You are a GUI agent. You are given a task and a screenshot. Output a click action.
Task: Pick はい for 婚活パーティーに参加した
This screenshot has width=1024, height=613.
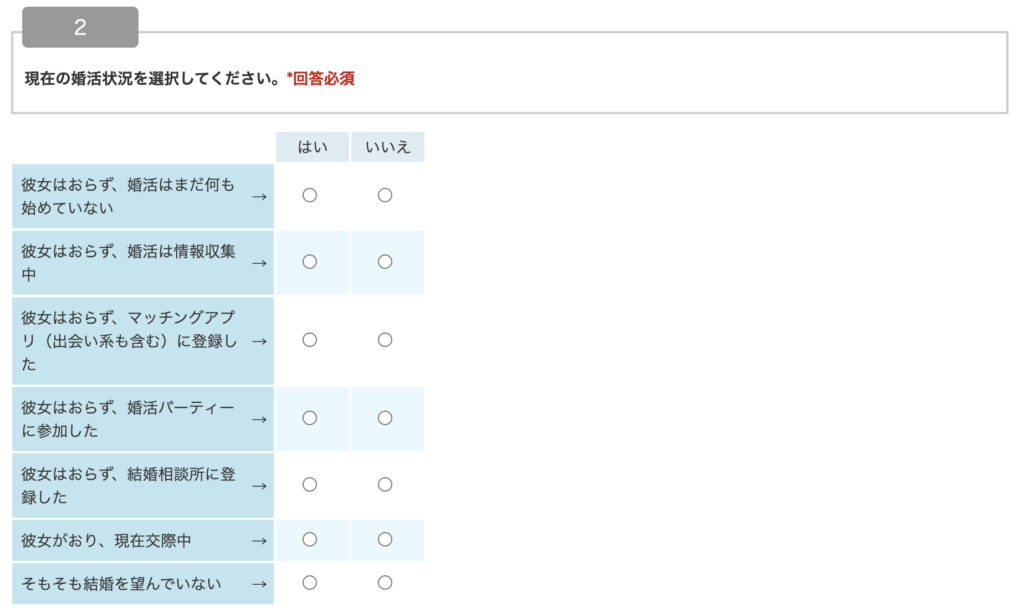310,418
